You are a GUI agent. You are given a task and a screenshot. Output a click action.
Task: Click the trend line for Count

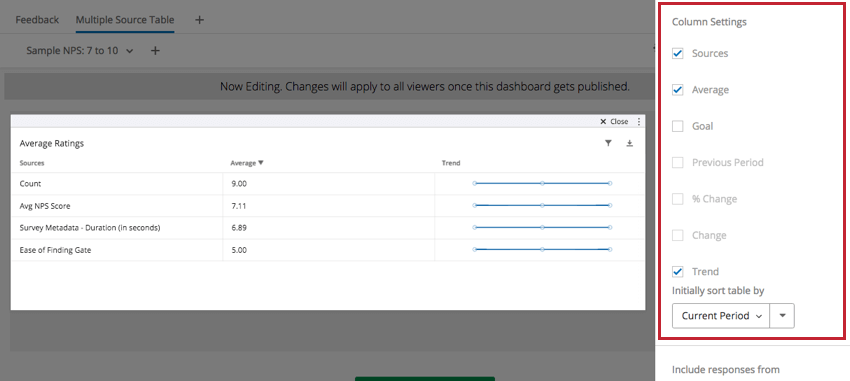tap(542, 184)
